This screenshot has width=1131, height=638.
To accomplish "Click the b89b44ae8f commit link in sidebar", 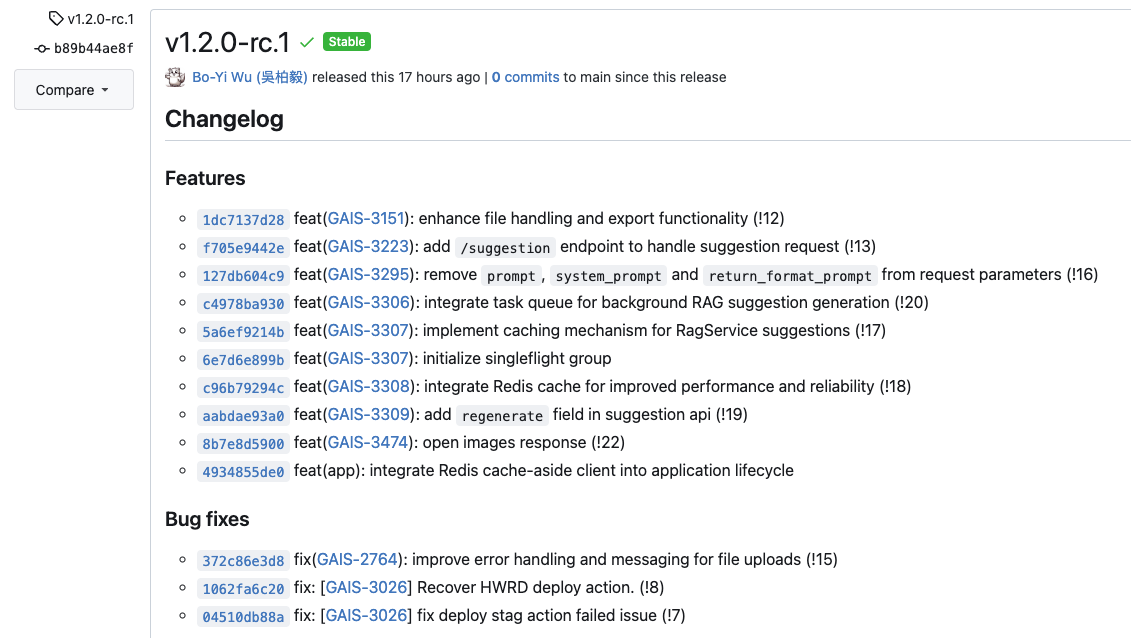I will click(93, 48).
